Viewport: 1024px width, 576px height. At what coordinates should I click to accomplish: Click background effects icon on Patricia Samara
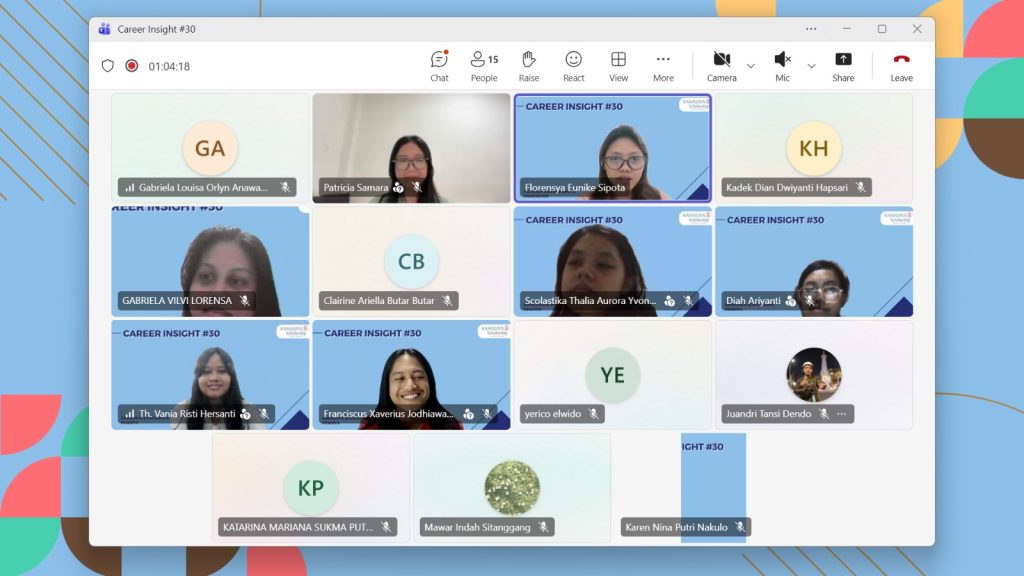pyautogui.click(x=398, y=187)
